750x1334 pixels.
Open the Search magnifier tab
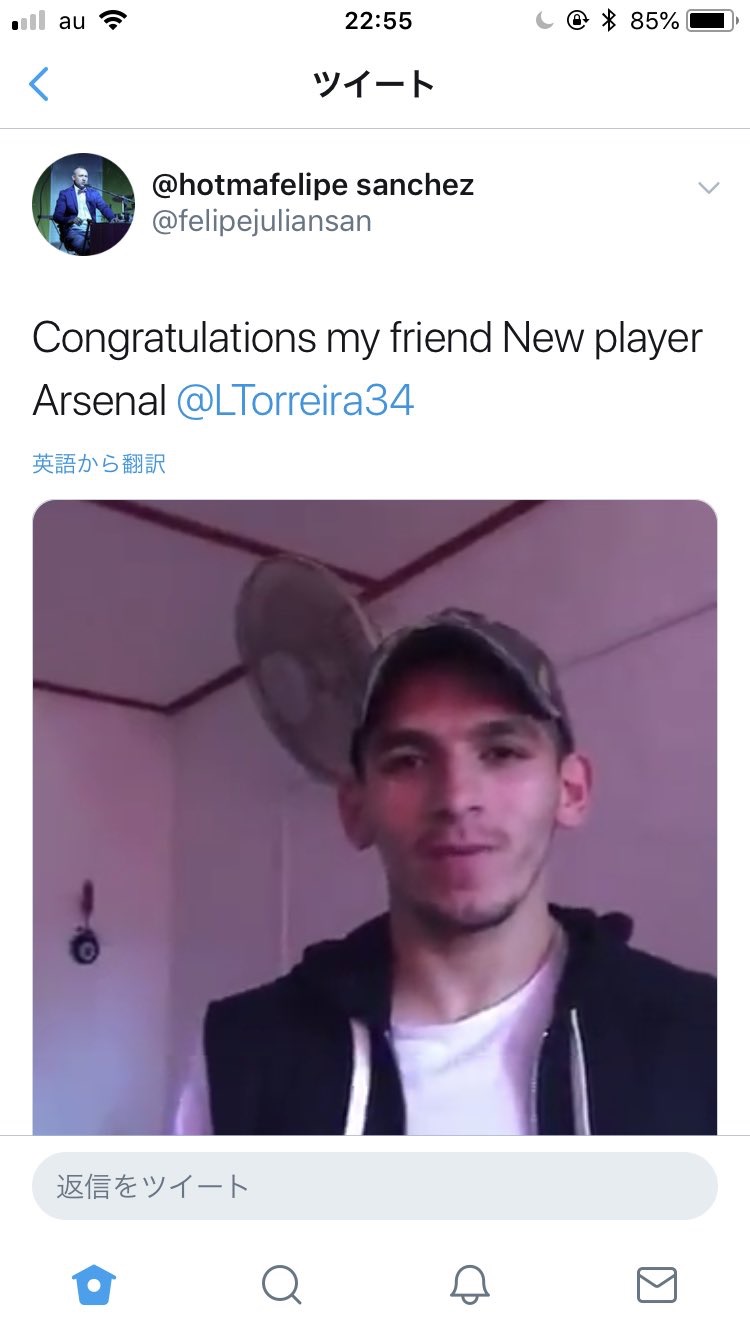click(281, 1284)
